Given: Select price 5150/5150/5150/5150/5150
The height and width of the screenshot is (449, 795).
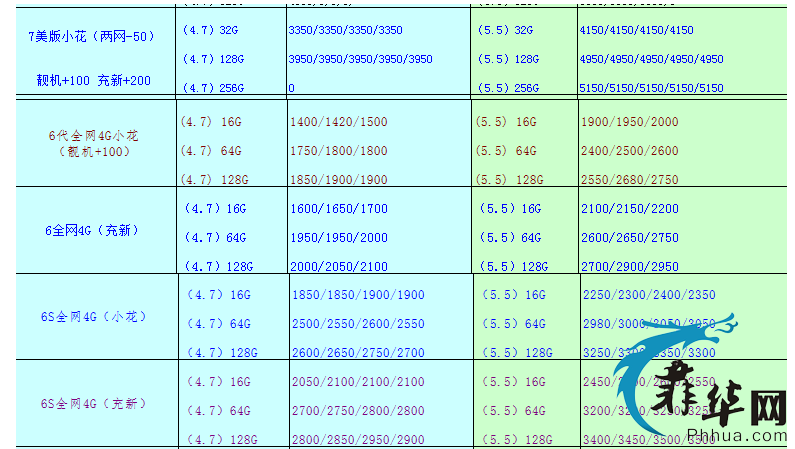Looking at the screenshot, I should point(652,88).
